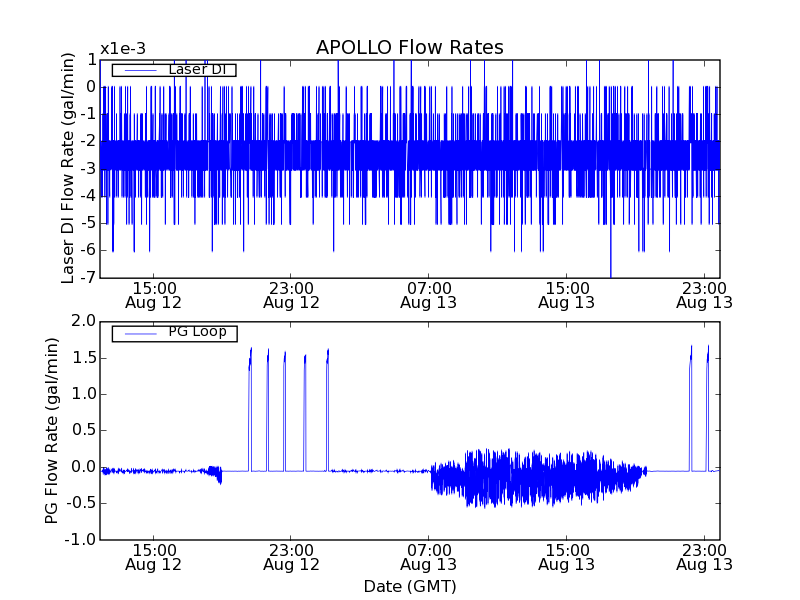The height and width of the screenshot is (600, 800).
Task: Select the PG Flow Rate y-axis label
Action: pos(52,430)
